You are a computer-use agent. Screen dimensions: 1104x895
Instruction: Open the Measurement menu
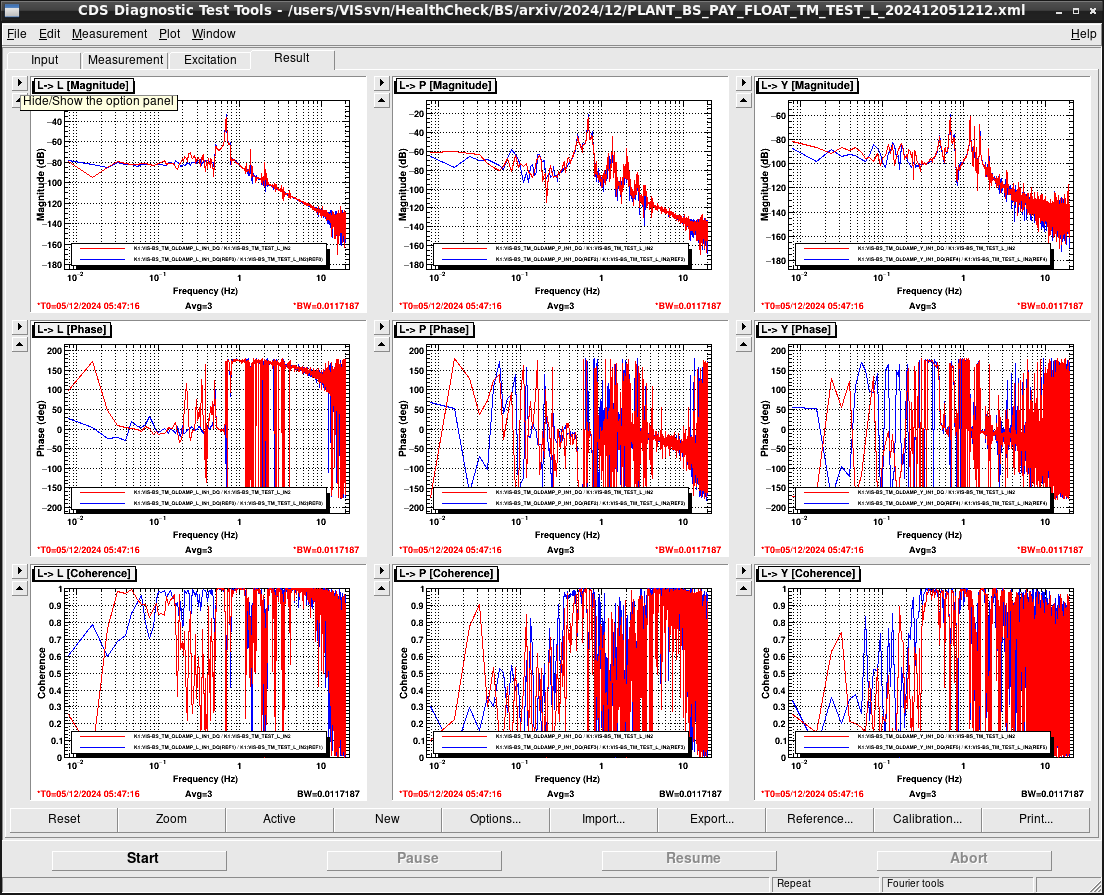pyautogui.click(x=109, y=34)
